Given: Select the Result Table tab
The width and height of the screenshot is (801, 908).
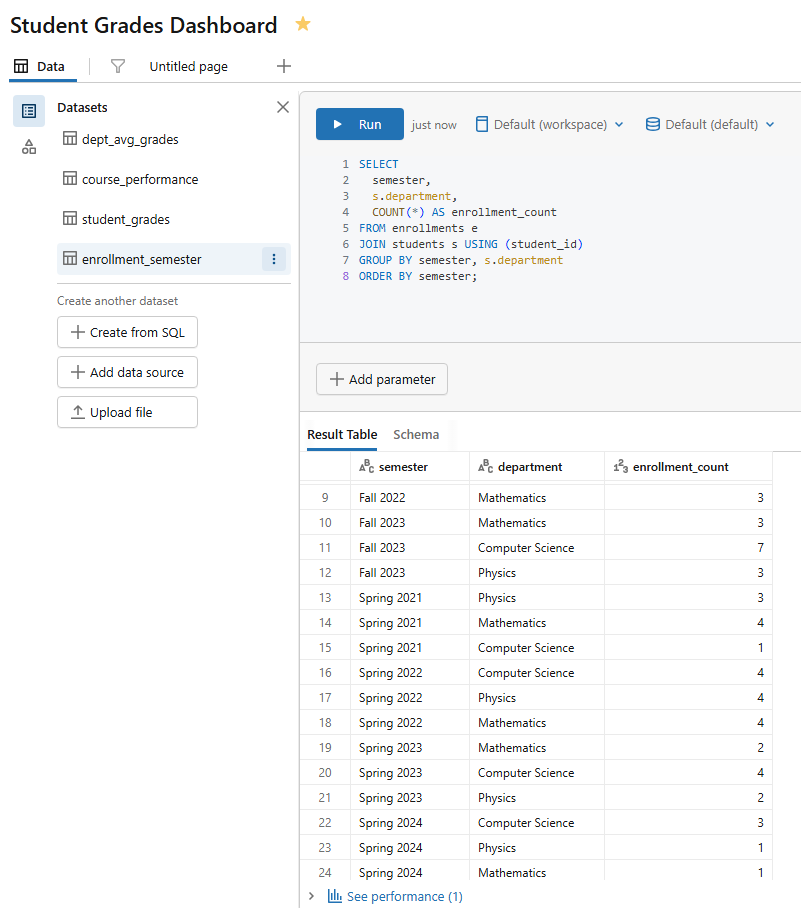Looking at the screenshot, I should [x=342, y=434].
